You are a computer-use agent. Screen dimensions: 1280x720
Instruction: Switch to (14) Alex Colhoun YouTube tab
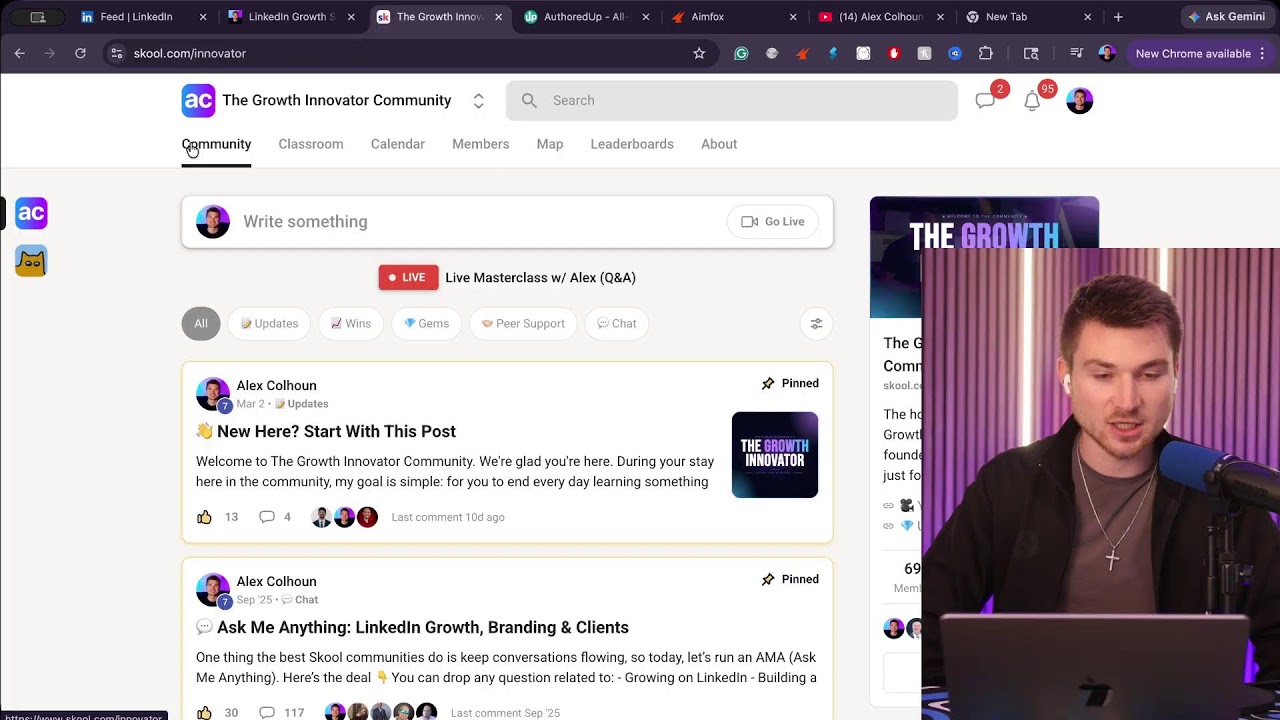(x=880, y=17)
